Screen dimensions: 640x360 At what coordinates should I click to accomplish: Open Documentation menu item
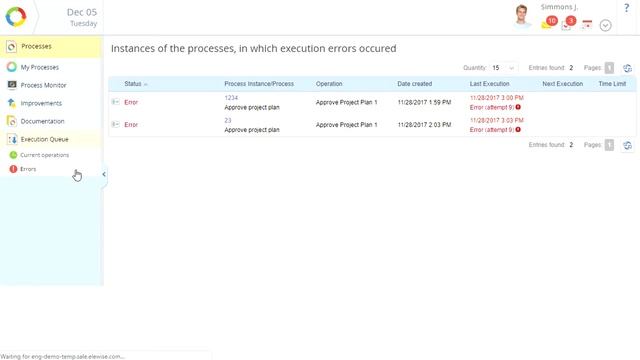pos(42,121)
